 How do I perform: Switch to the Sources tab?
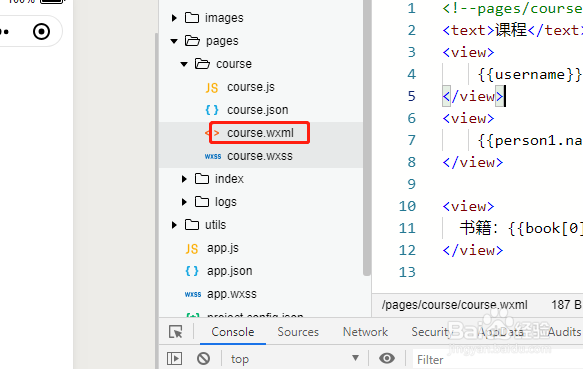(298, 332)
